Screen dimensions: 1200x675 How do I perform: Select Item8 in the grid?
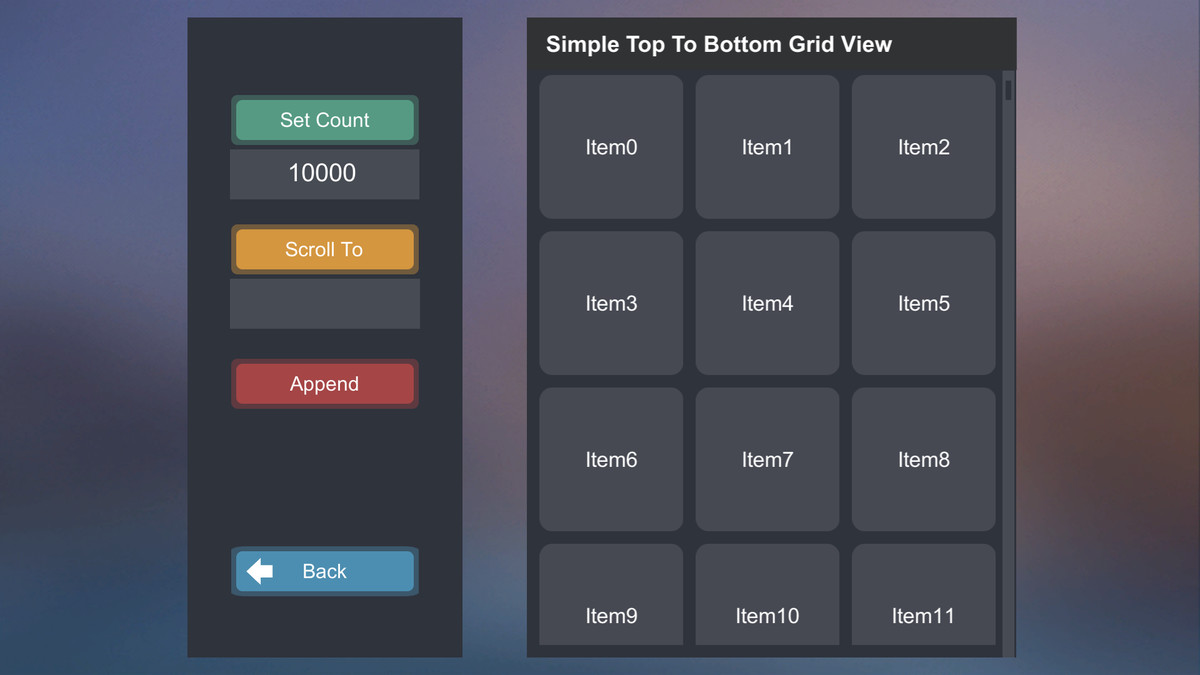tap(923, 459)
